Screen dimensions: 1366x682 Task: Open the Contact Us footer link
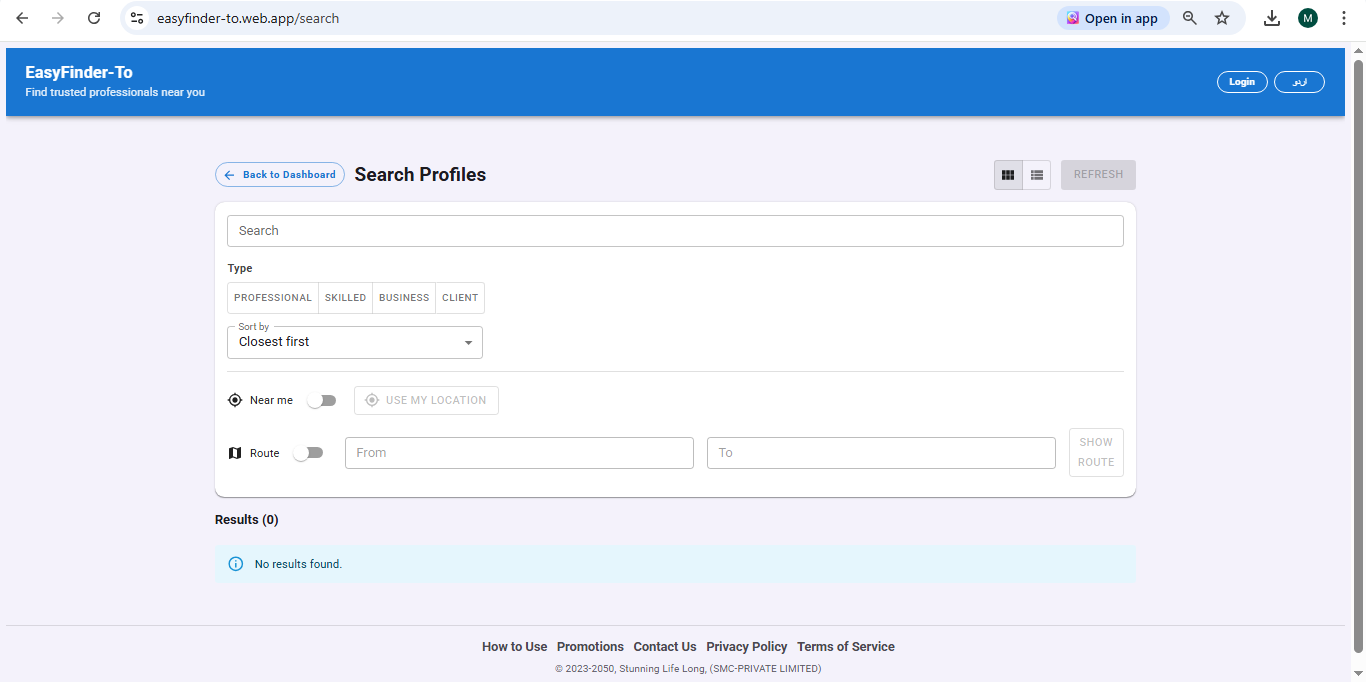click(665, 647)
